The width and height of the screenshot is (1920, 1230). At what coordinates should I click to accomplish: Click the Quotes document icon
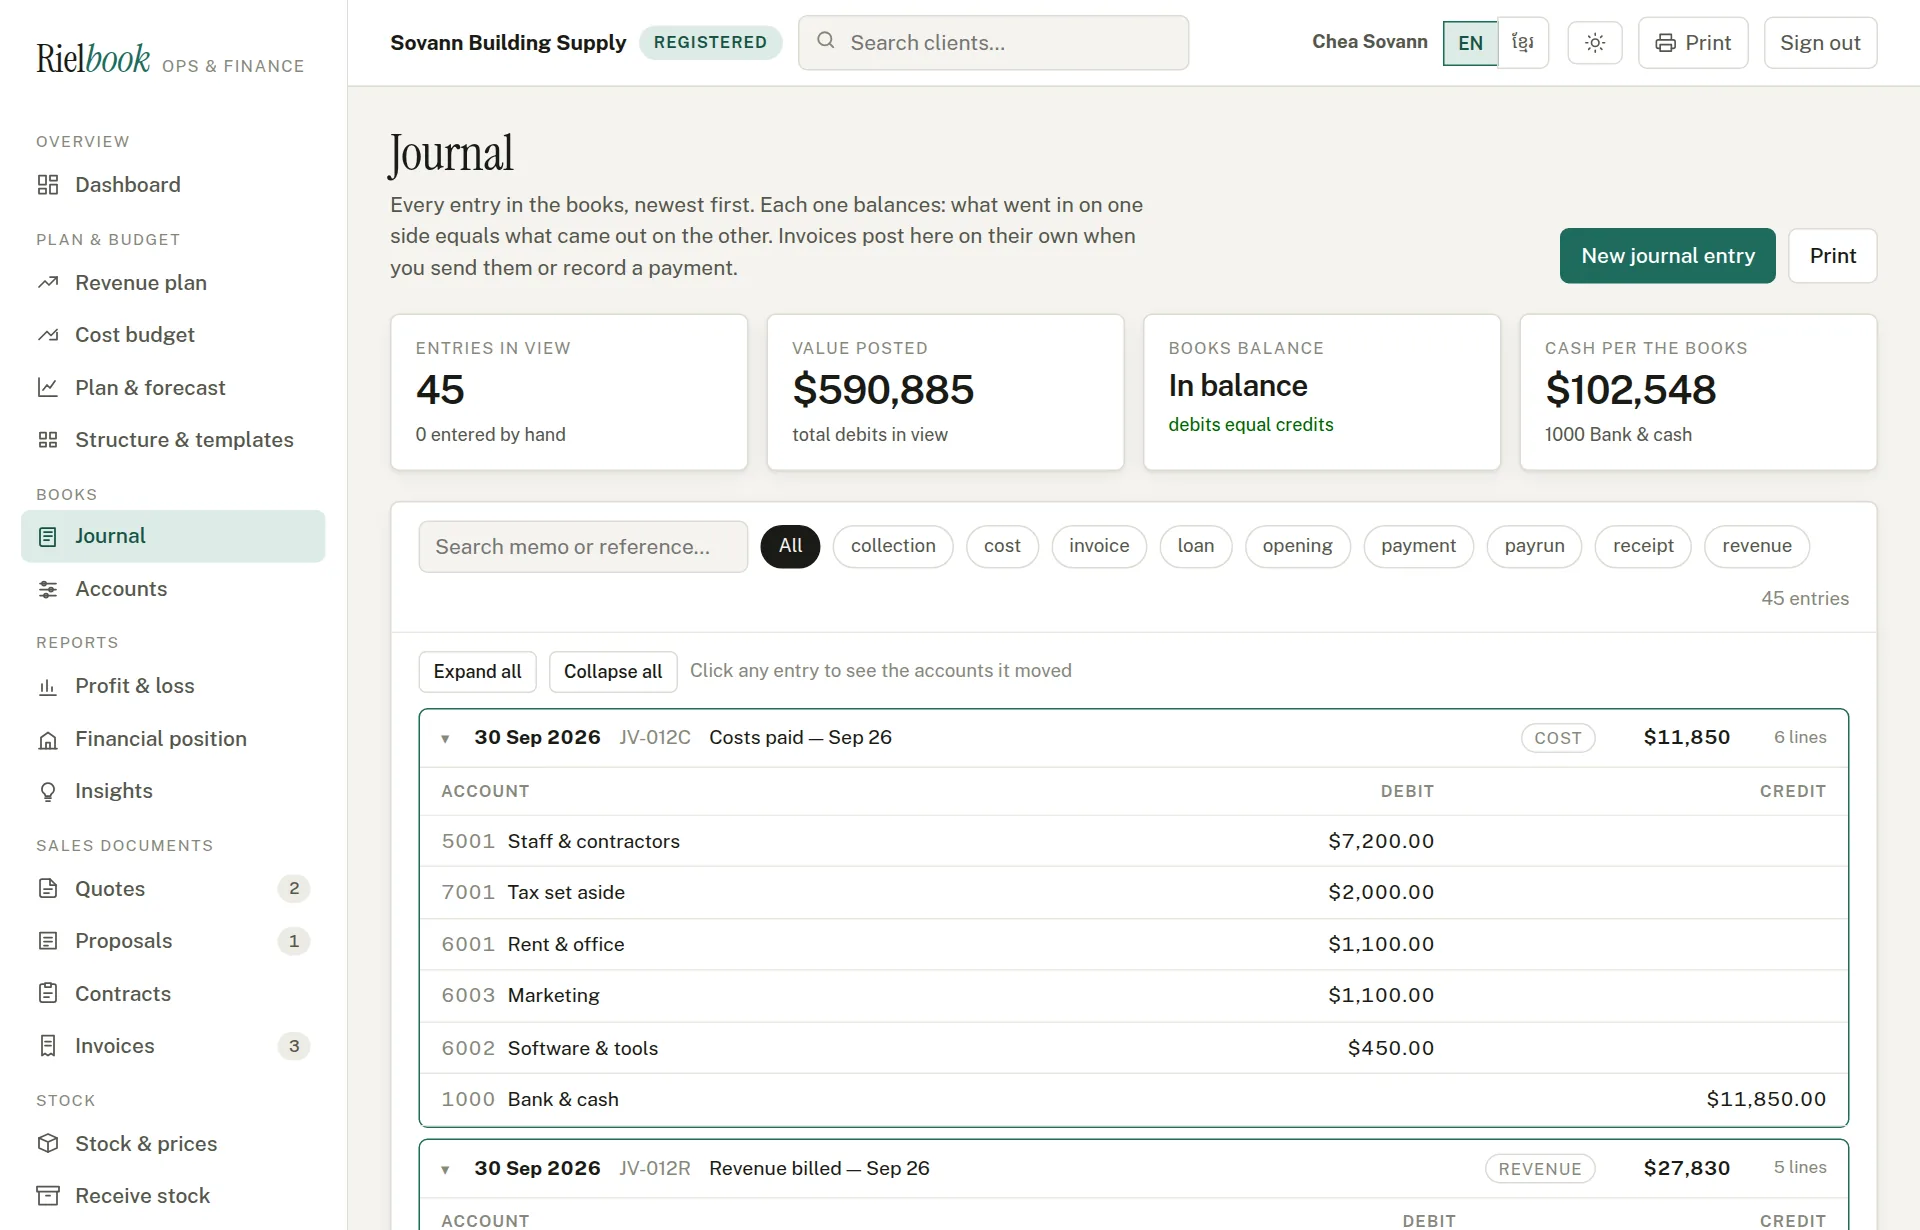[x=48, y=888]
